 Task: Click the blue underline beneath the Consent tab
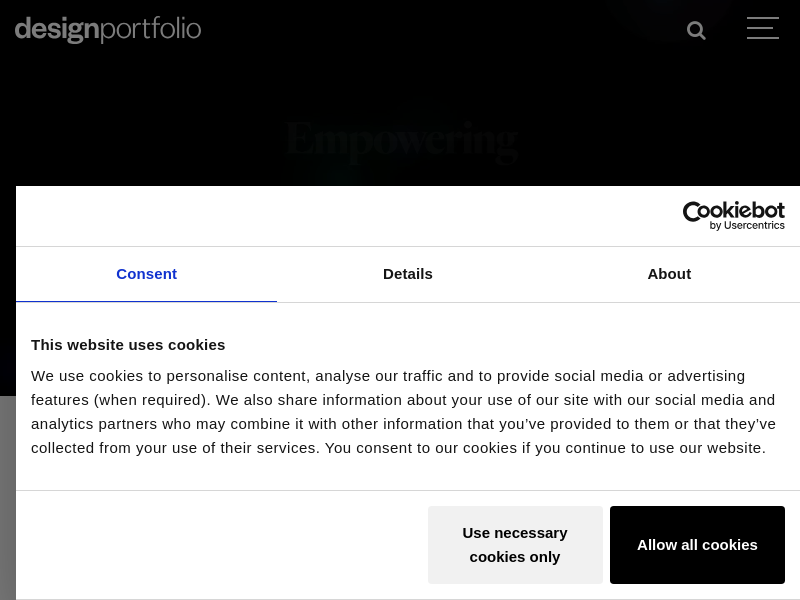[146, 301]
